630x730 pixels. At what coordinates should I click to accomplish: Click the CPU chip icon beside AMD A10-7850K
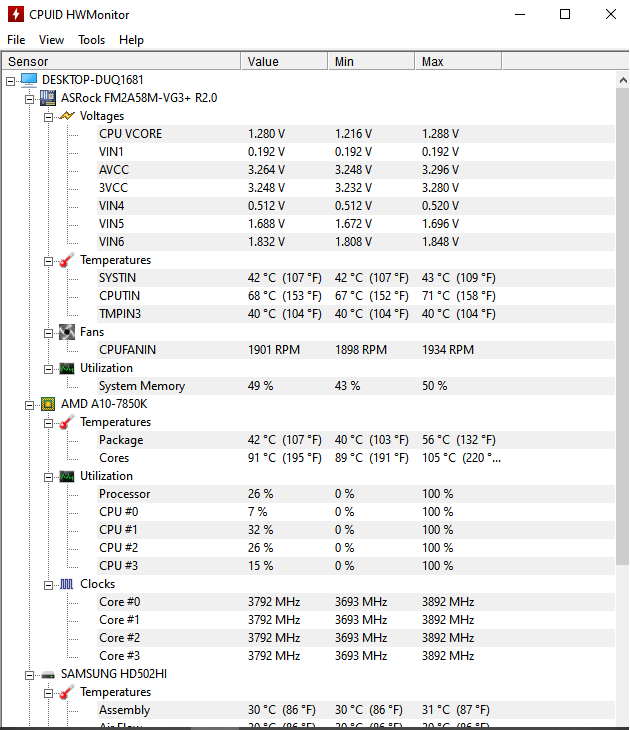47,404
